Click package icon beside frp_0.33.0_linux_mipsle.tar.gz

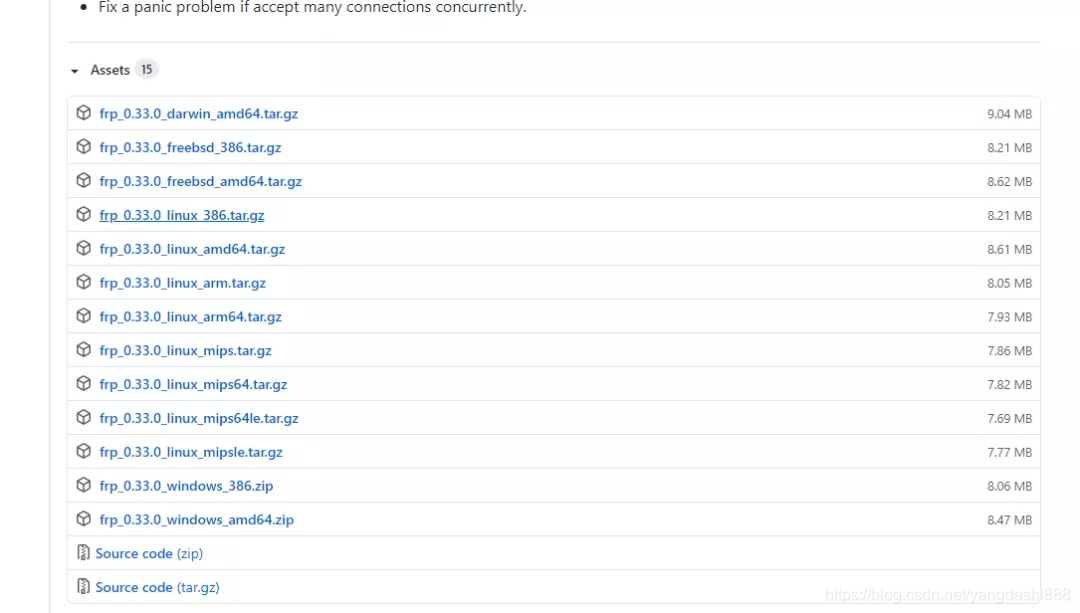(x=83, y=451)
